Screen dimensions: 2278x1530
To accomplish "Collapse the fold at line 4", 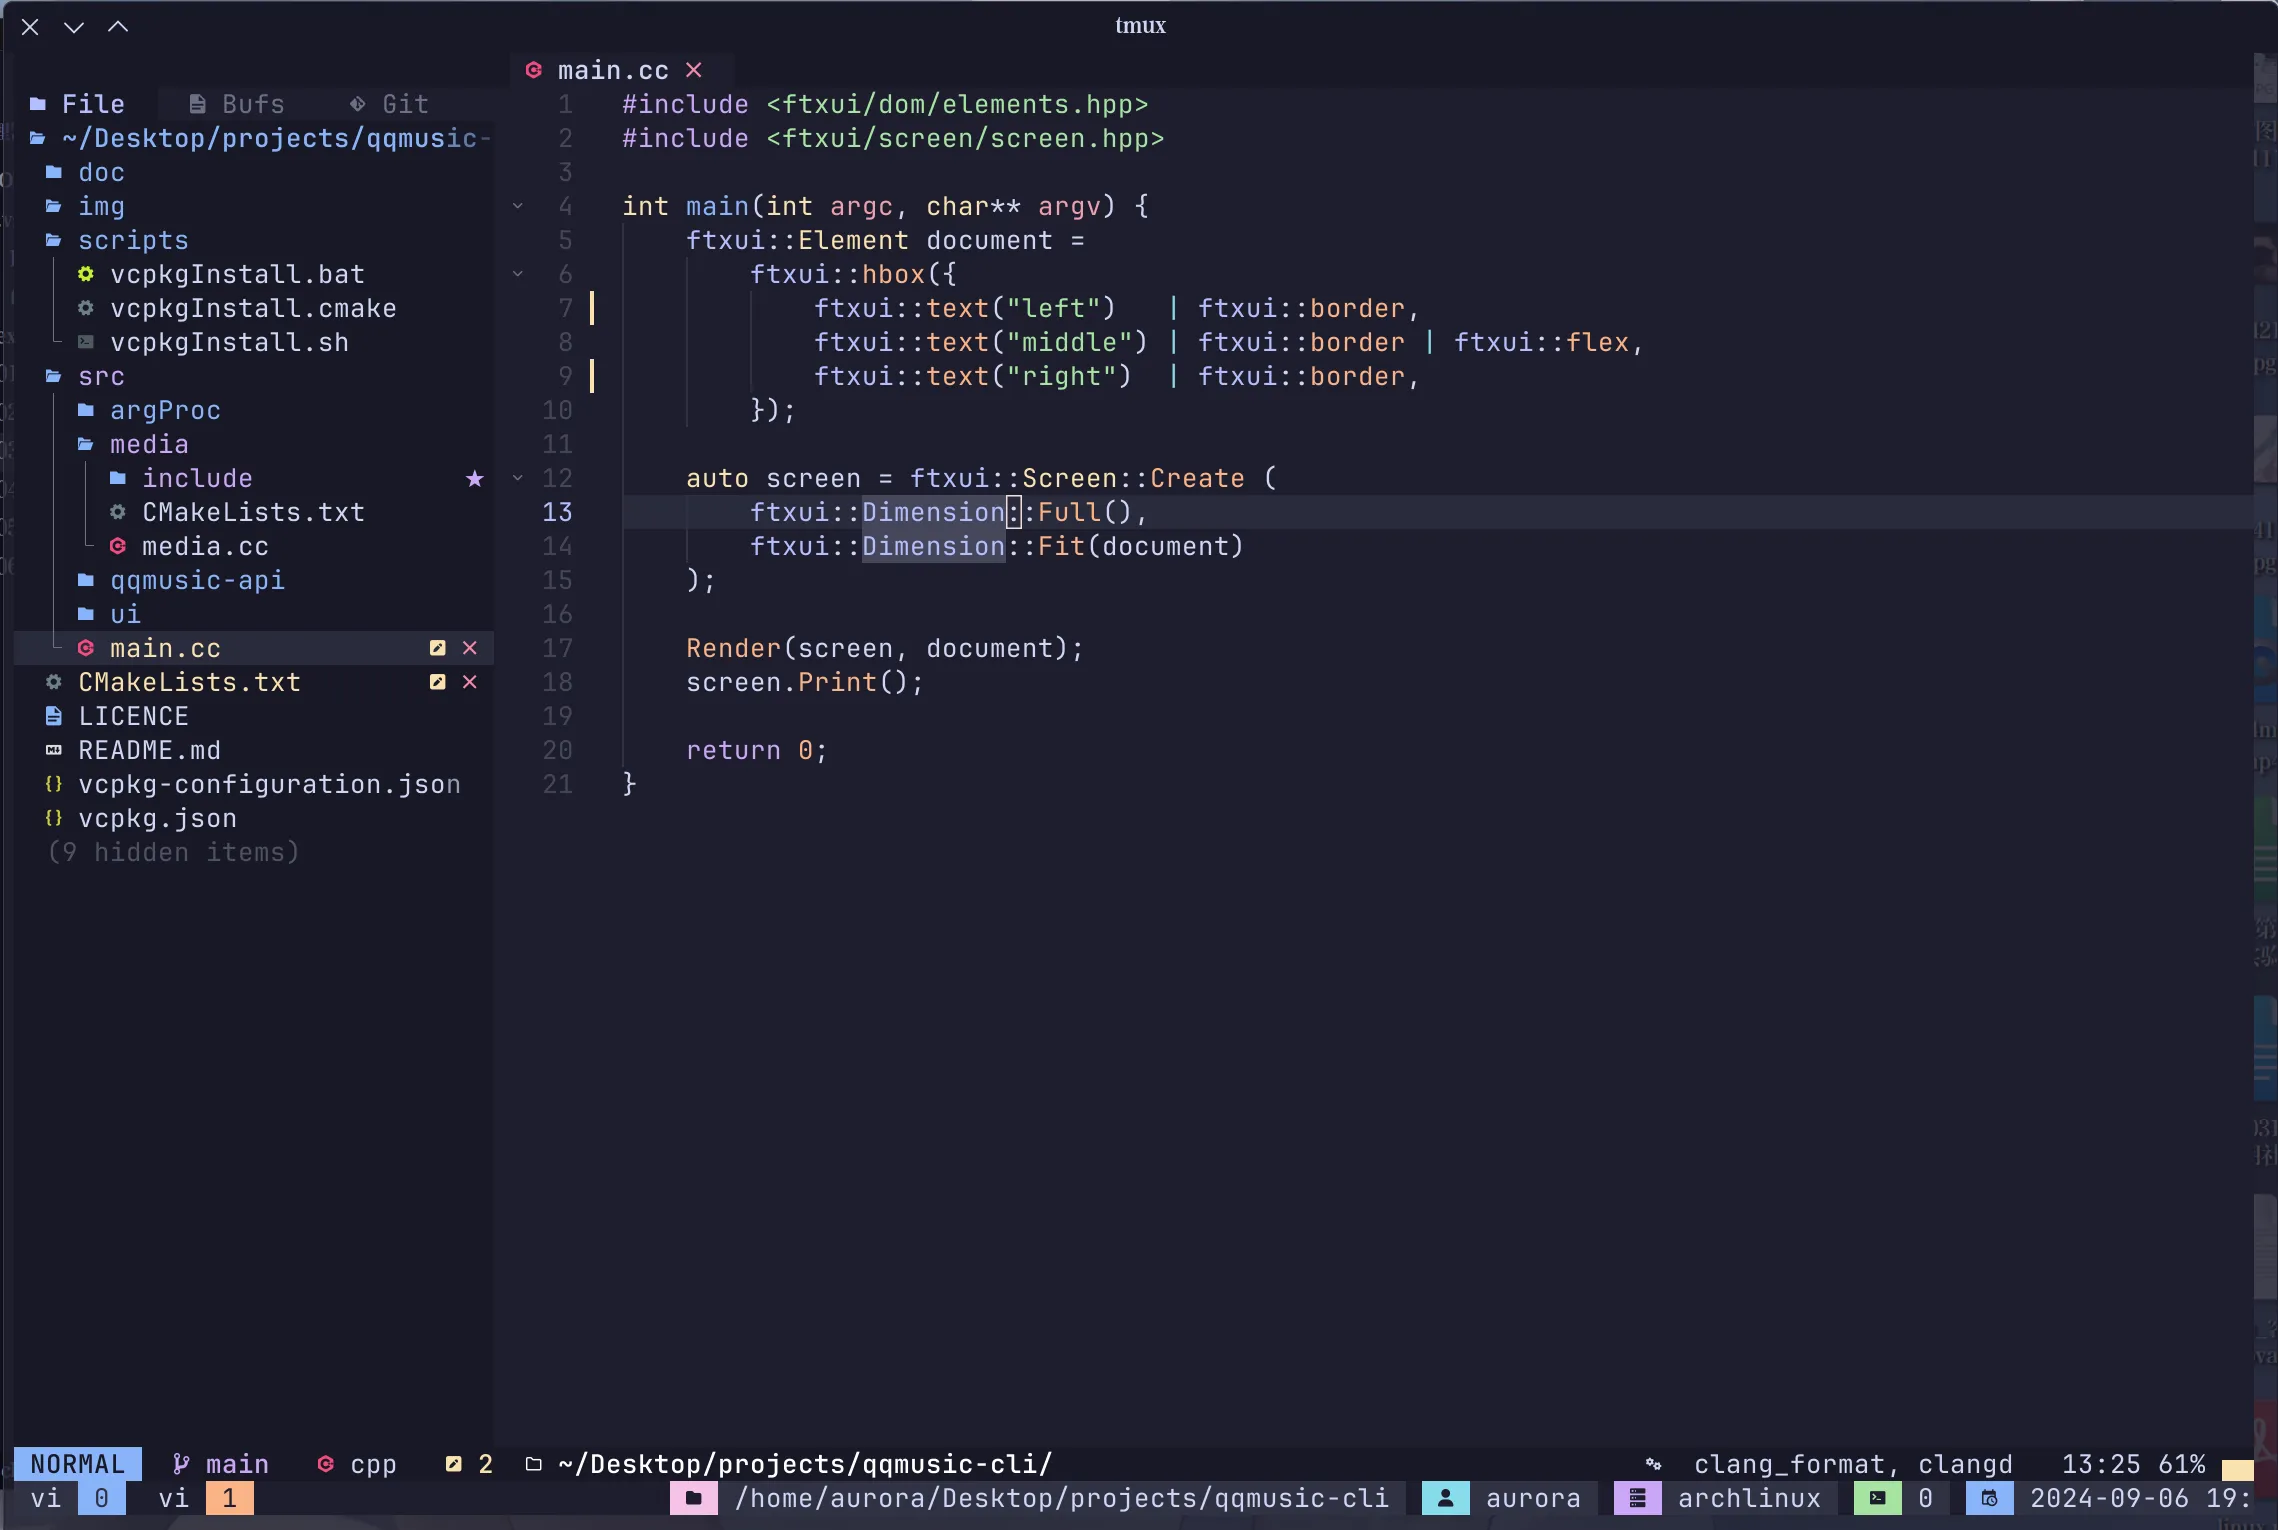I will [x=518, y=206].
